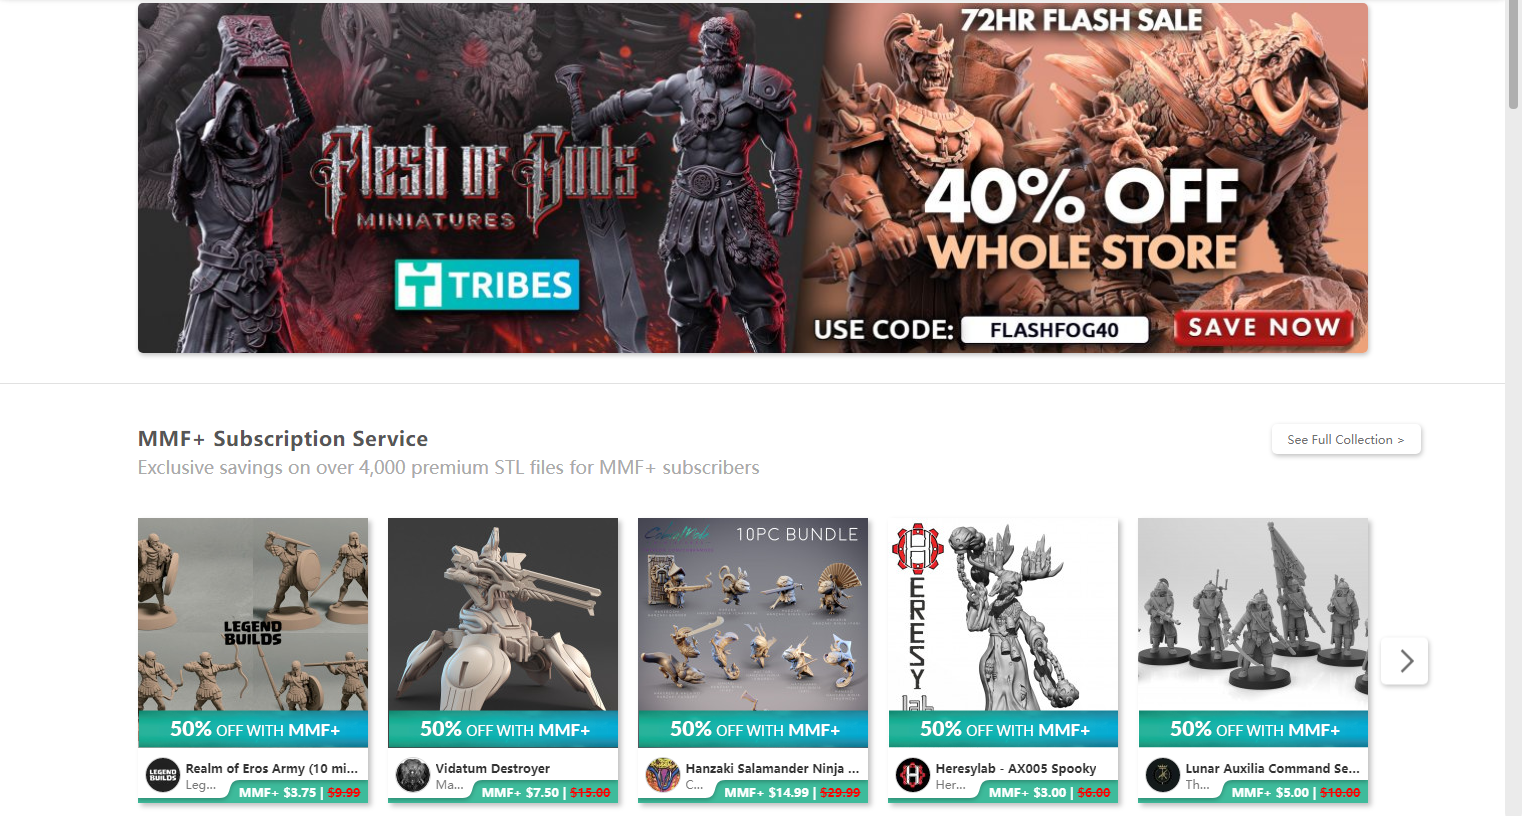This screenshot has height=816, width=1522.
Task: Click the Lunar Auxilia creator avatar icon
Action: [x=1163, y=775]
